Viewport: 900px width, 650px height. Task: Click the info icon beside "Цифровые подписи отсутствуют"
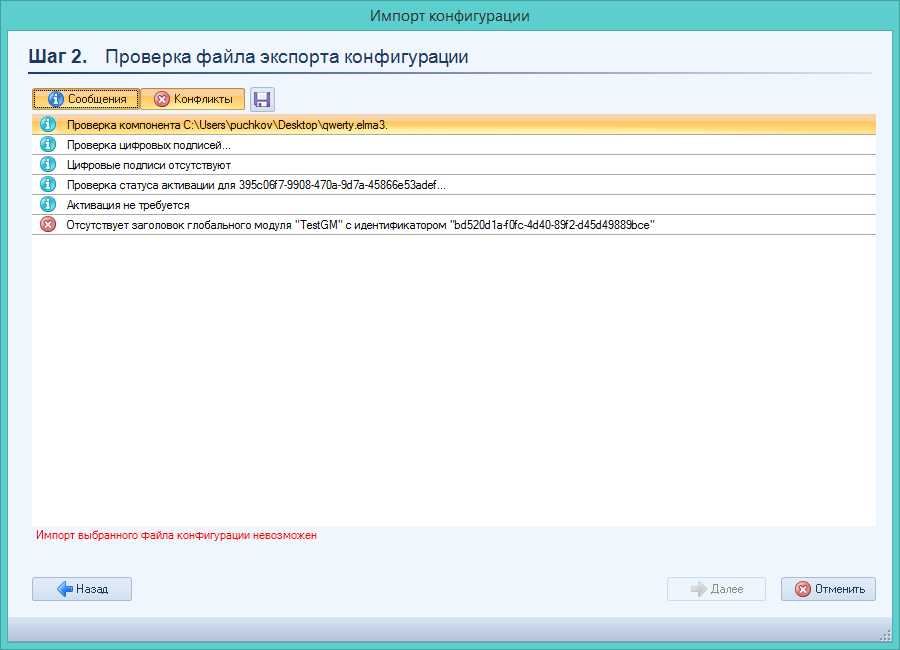[x=47, y=165]
